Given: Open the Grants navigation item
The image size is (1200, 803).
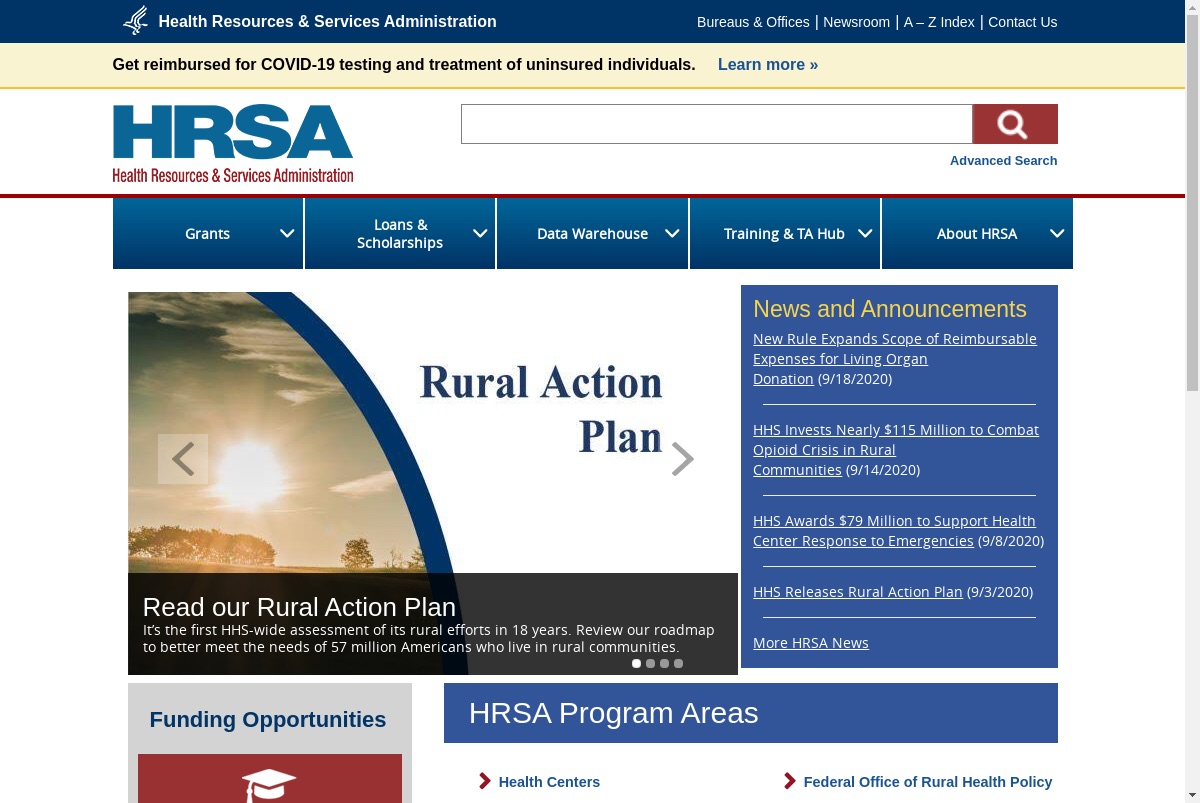Looking at the screenshot, I should [207, 233].
